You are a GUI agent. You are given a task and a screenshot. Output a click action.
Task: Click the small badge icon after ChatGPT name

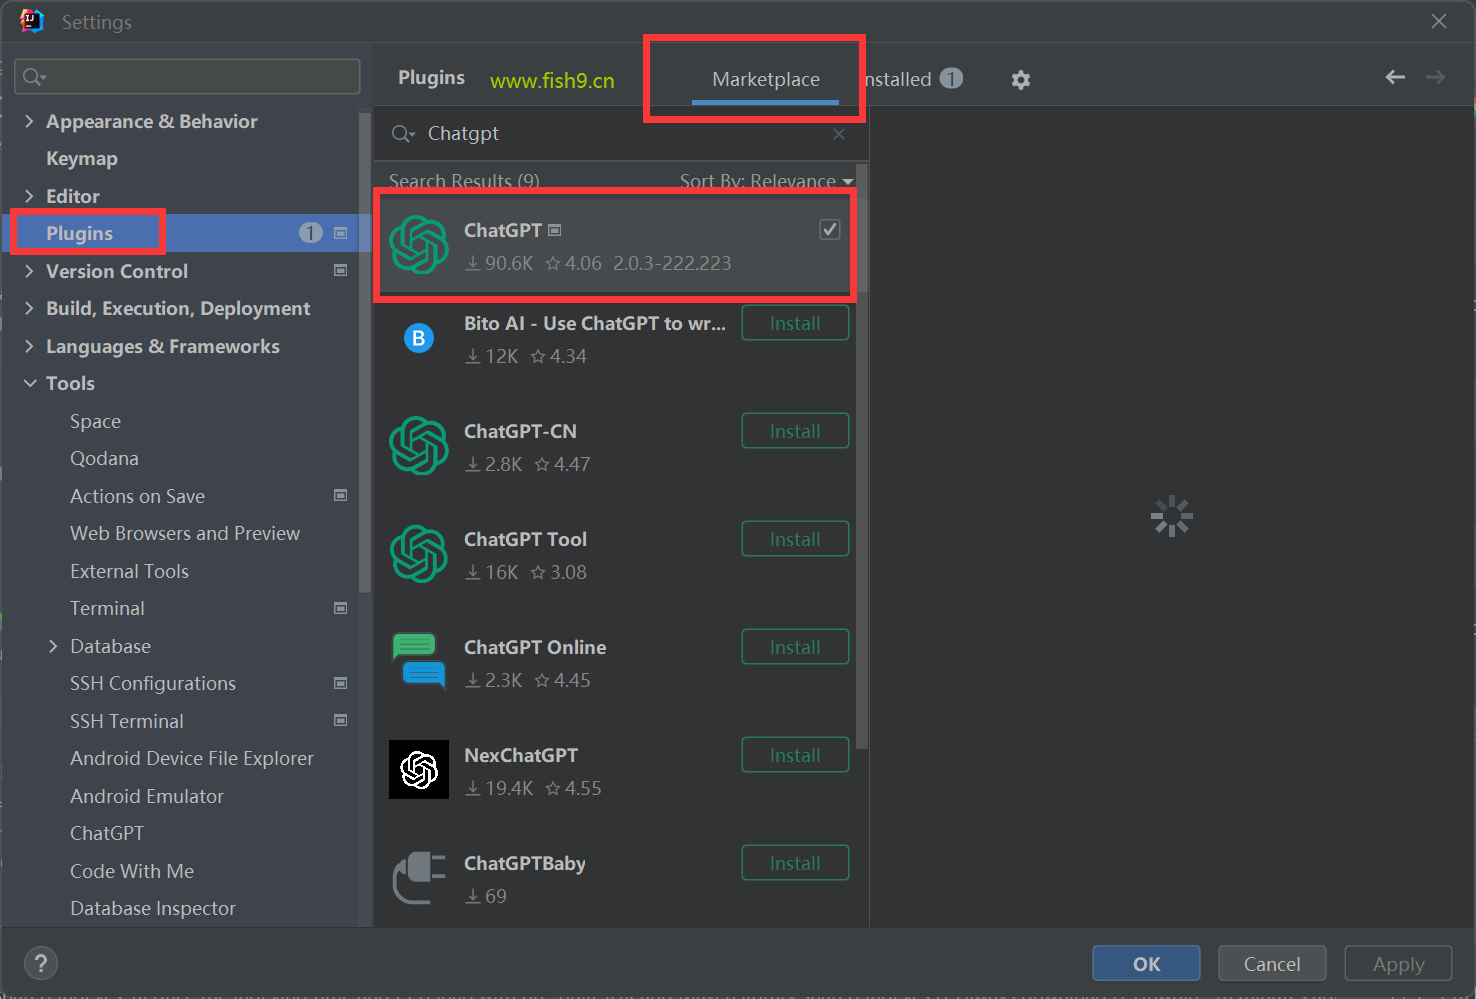click(555, 231)
